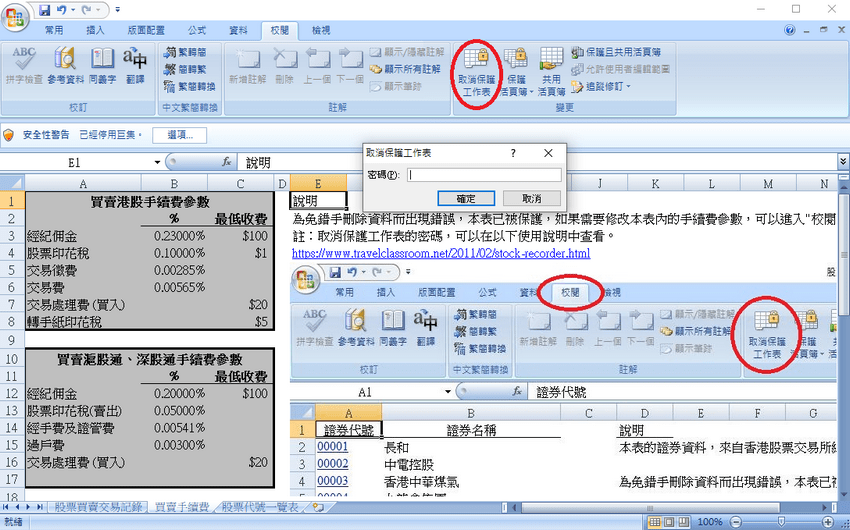Click the Name Box showing E1
This screenshot has width=850, height=530.
pyautogui.click(x=74, y=162)
